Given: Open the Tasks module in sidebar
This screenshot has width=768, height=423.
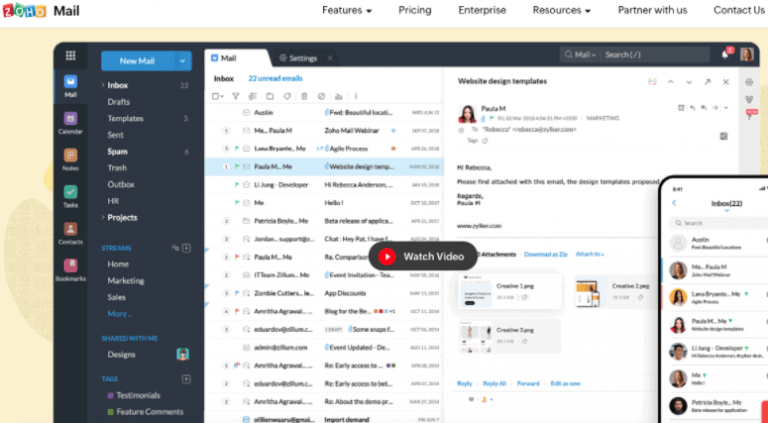Looking at the screenshot, I should [x=71, y=196].
